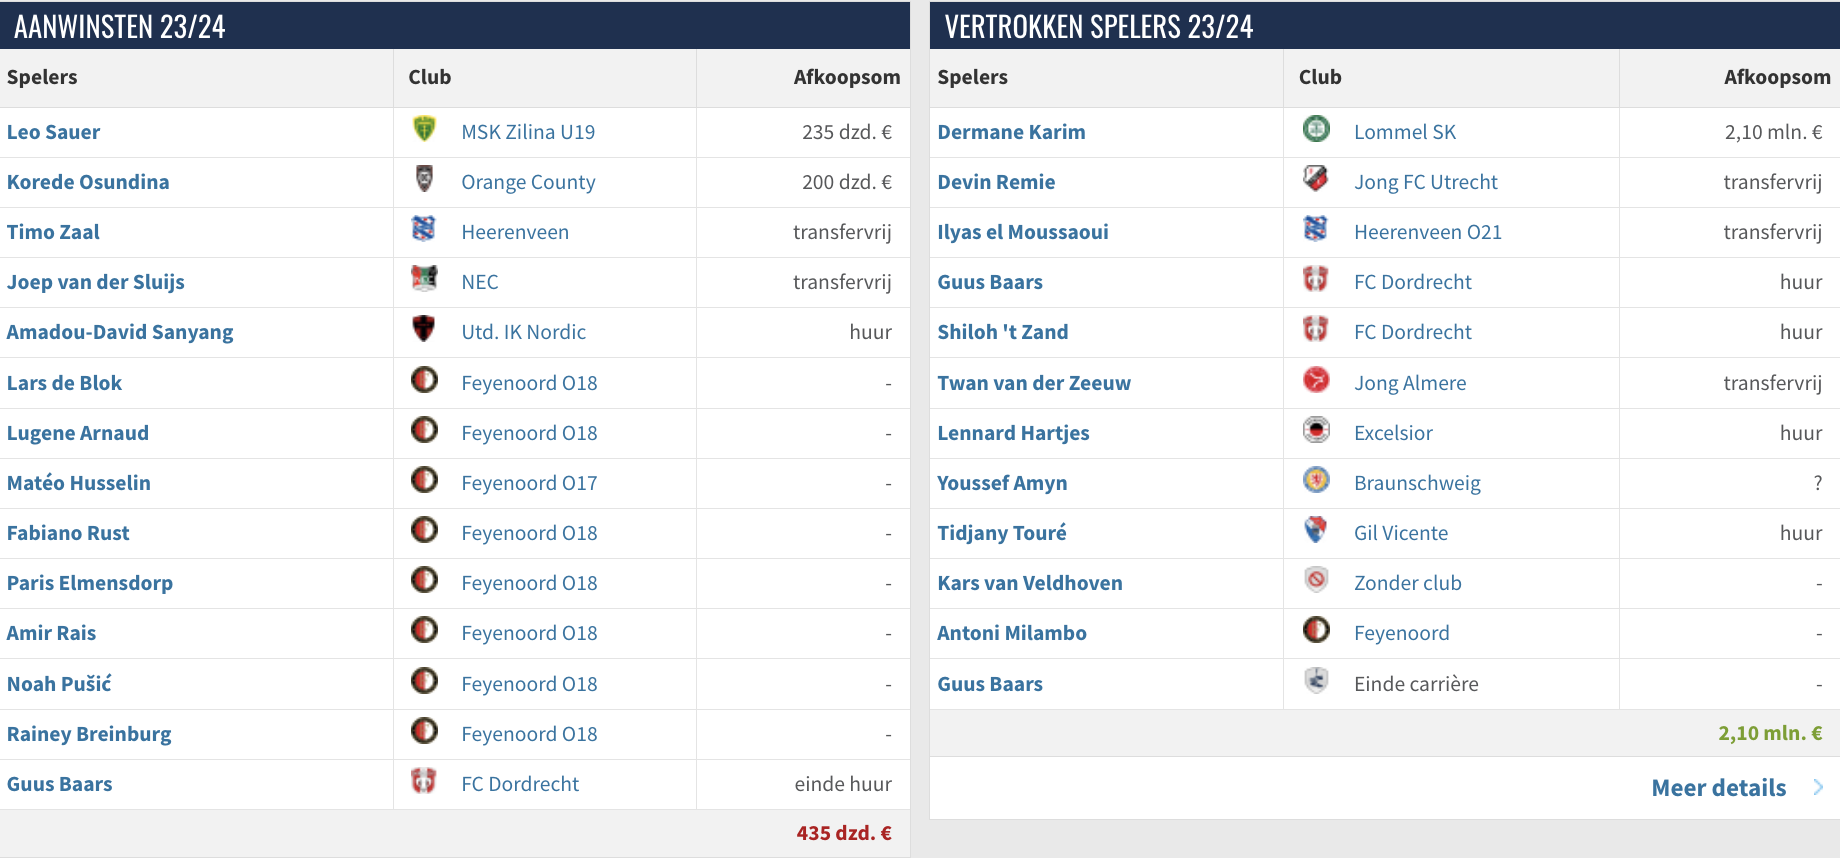Screen dimensions: 1840x858
Task: Click the Jong Almere club crest
Action: coord(1316,380)
